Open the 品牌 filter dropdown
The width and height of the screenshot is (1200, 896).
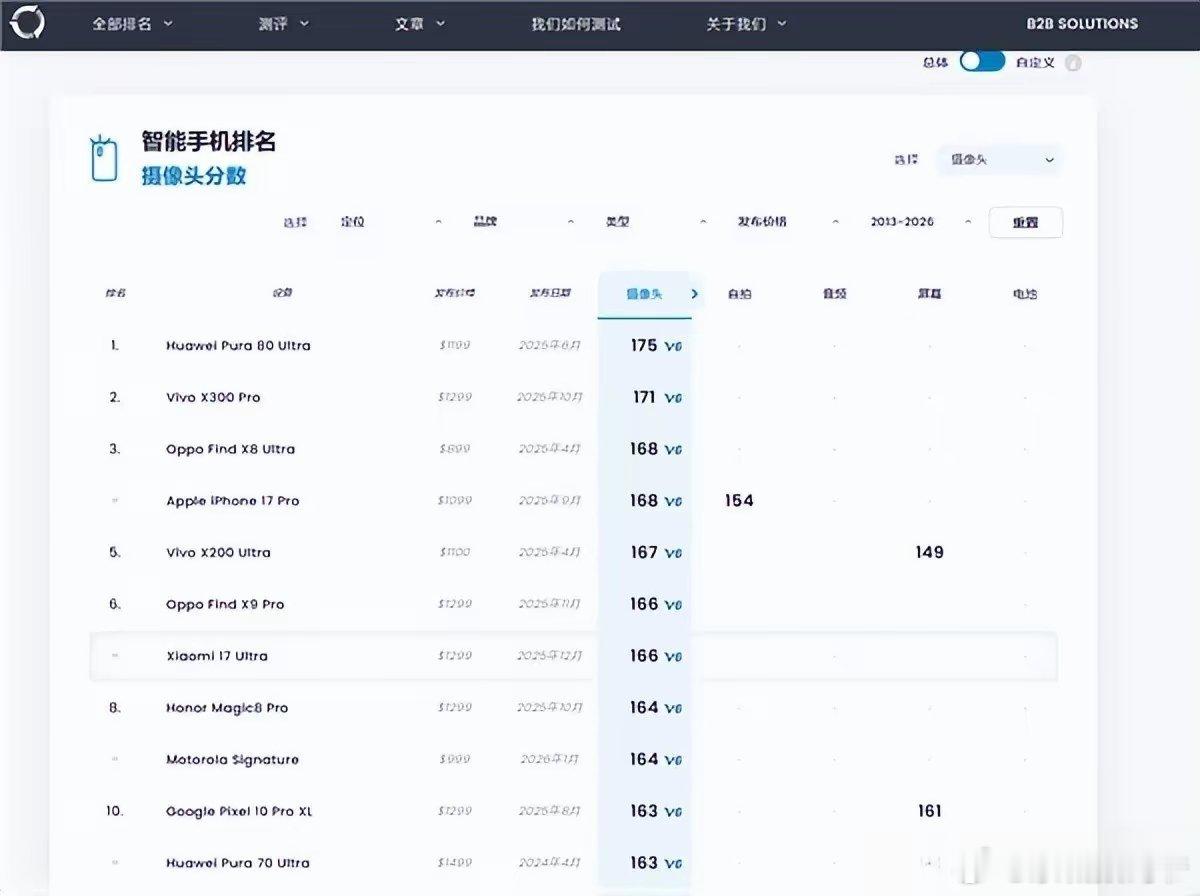pyautogui.click(x=523, y=221)
